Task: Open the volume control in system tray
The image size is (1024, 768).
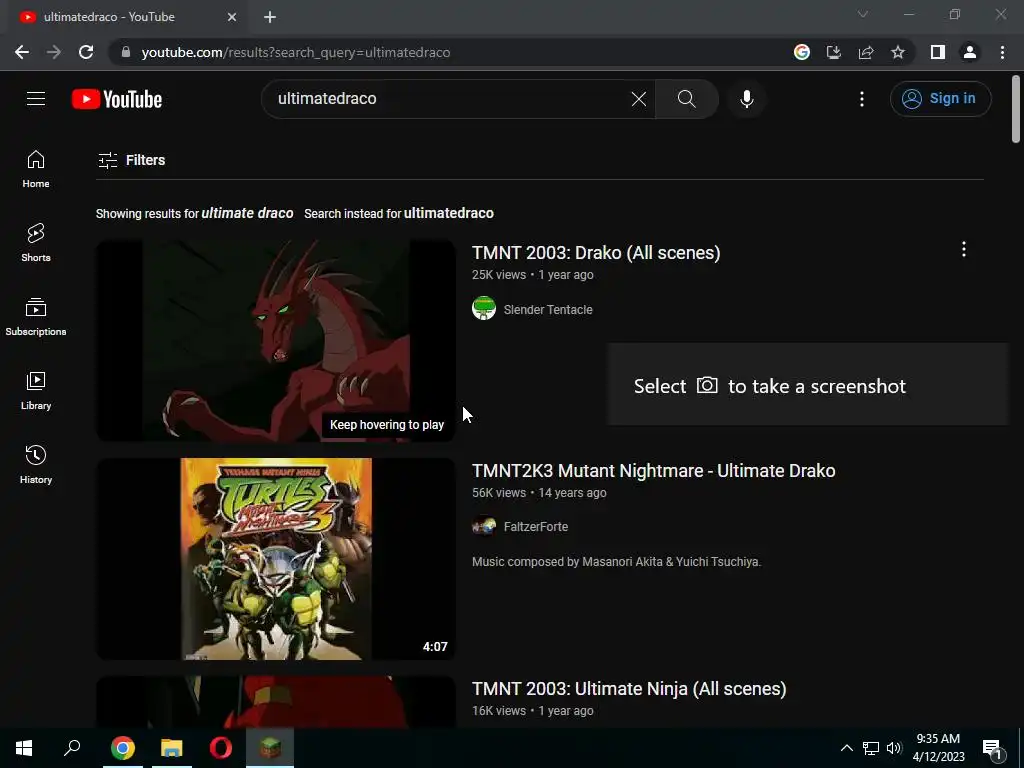Action: click(x=894, y=748)
